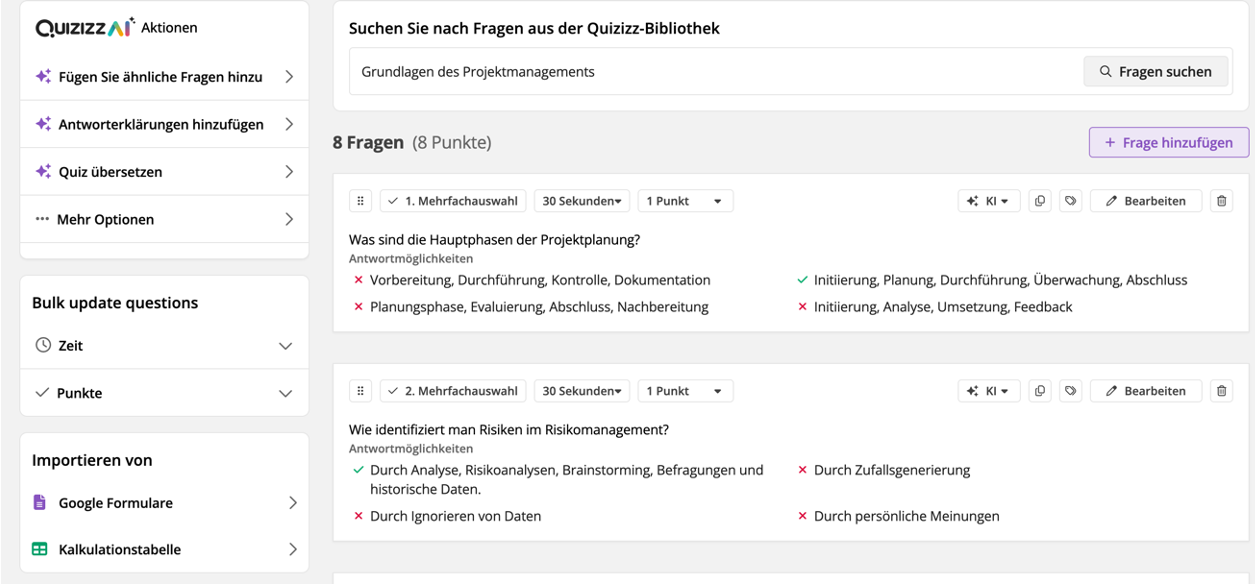Expand the Zeit bulk update section

point(164,345)
